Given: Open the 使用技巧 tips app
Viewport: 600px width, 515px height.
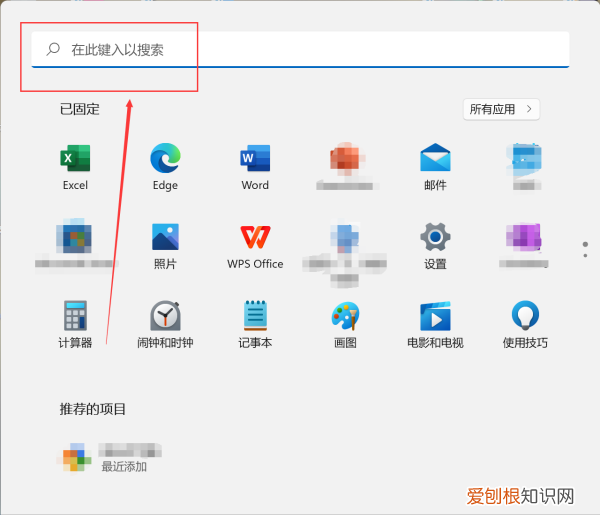Looking at the screenshot, I should pyautogui.click(x=525, y=324).
